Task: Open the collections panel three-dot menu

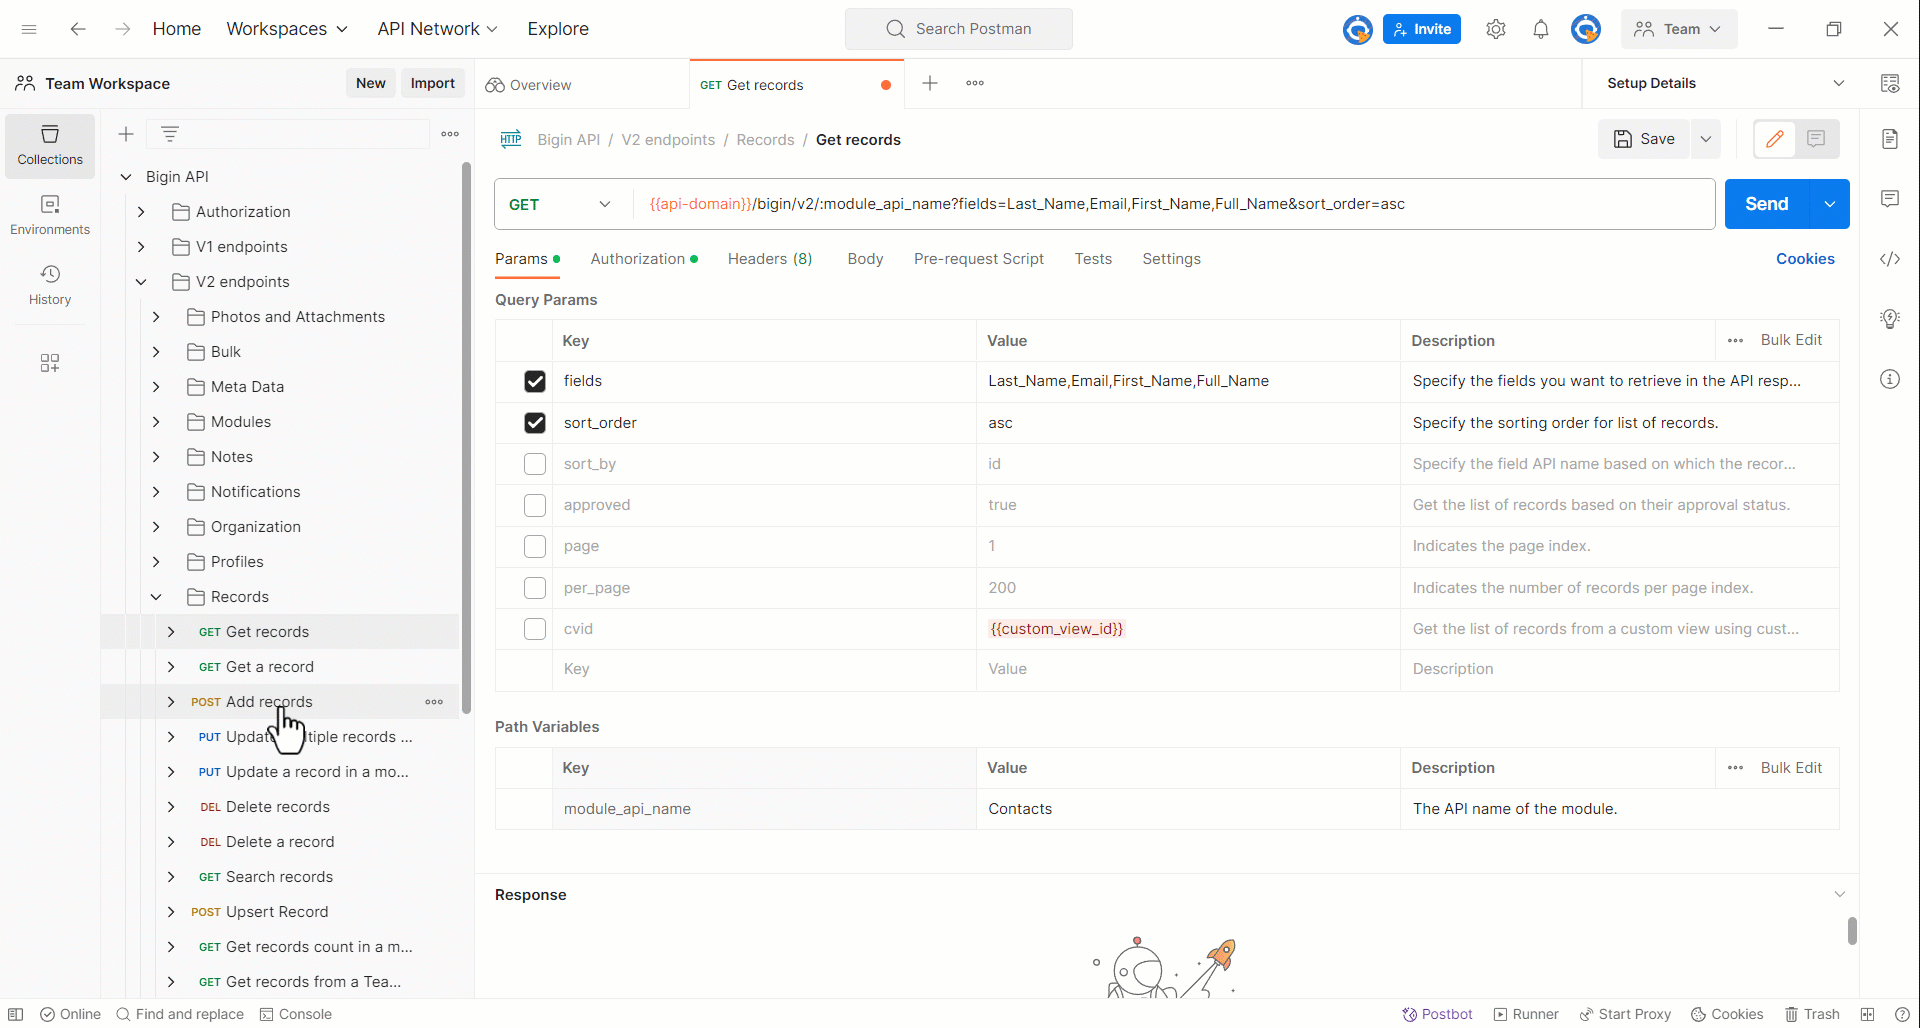Action: pyautogui.click(x=450, y=134)
